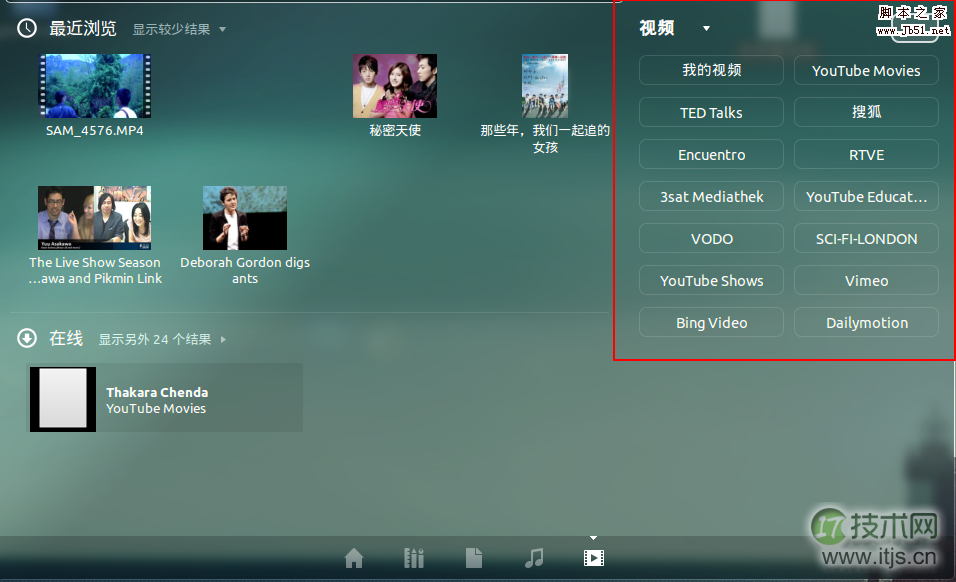Open Deborah Gordon digs ants thumbnail
Screen dimensions: 956x582
pos(244,218)
